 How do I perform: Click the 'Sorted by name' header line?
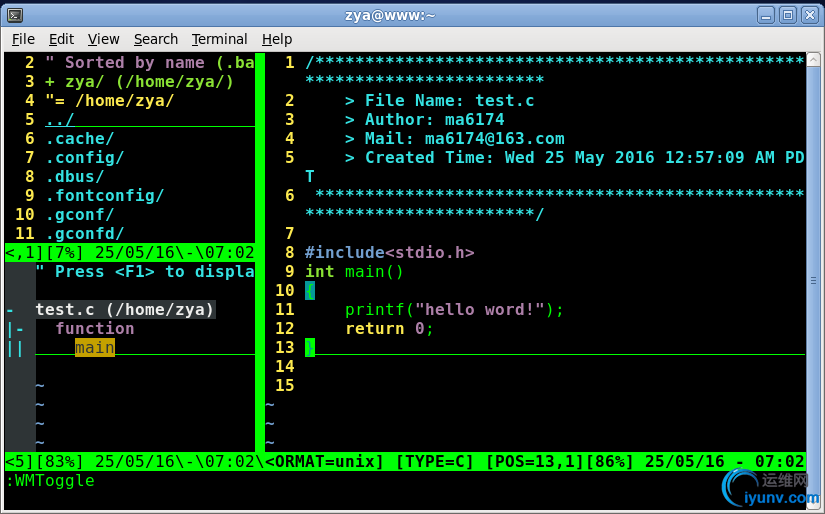point(149,63)
